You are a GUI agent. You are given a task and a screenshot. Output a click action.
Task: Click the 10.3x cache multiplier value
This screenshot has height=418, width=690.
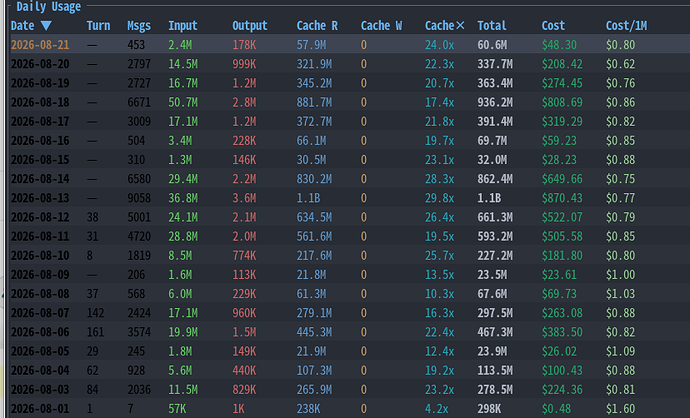pyautogui.click(x=439, y=293)
